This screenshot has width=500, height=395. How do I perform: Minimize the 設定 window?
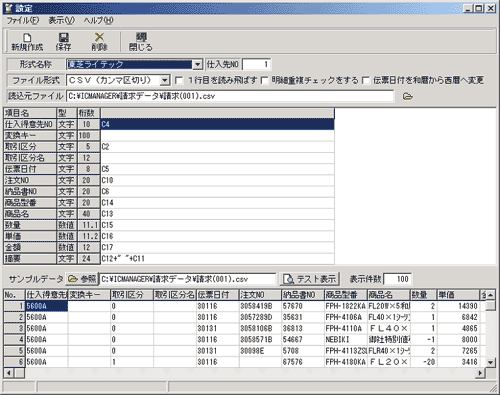[469, 8]
